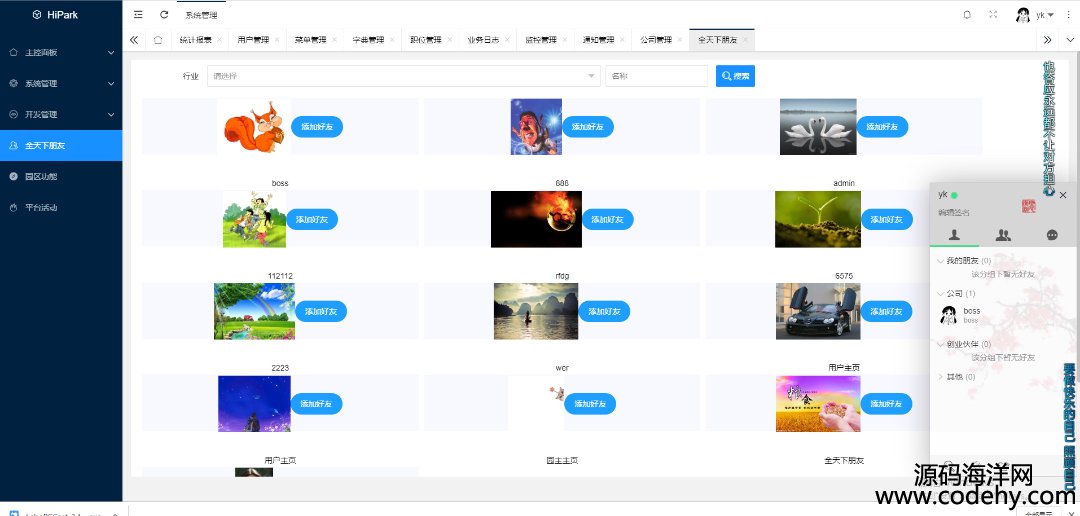Select 平台活动 in the sidebar
This screenshot has height=516, width=1080.
click(x=61, y=207)
